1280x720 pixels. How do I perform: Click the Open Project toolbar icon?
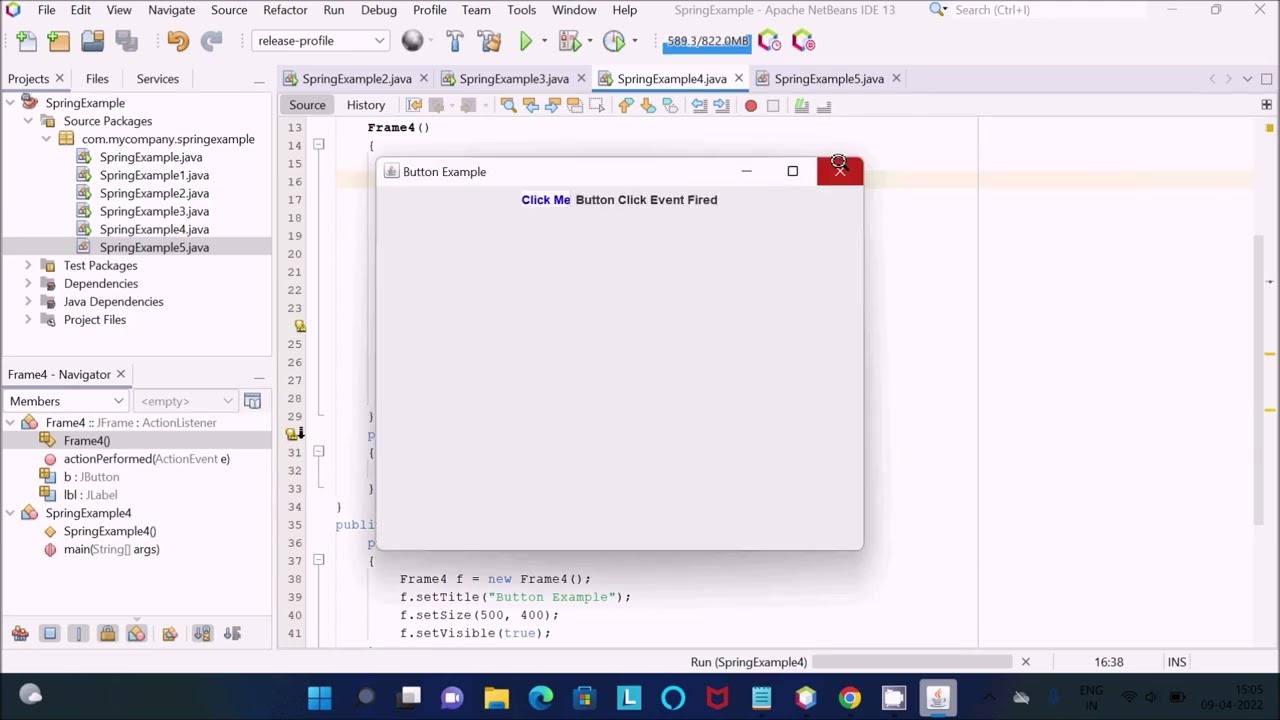click(x=93, y=41)
